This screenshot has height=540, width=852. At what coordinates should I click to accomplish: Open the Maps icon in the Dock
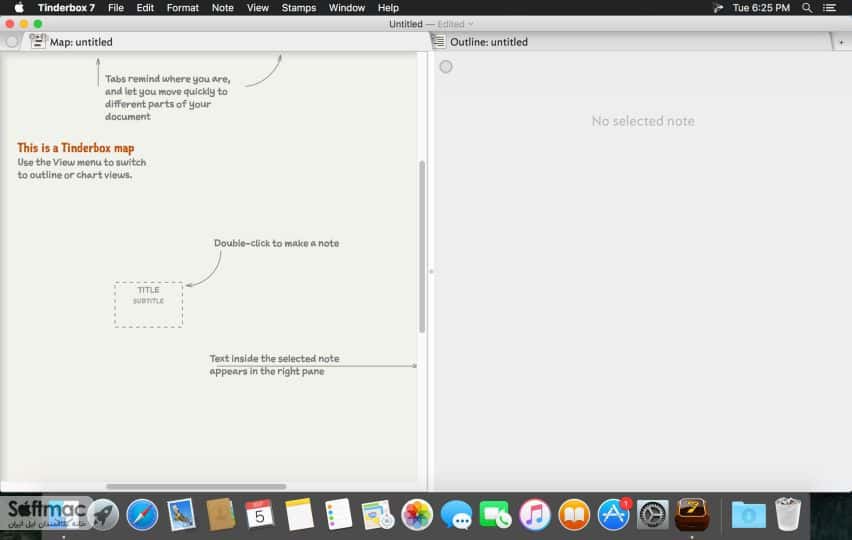tap(378, 514)
